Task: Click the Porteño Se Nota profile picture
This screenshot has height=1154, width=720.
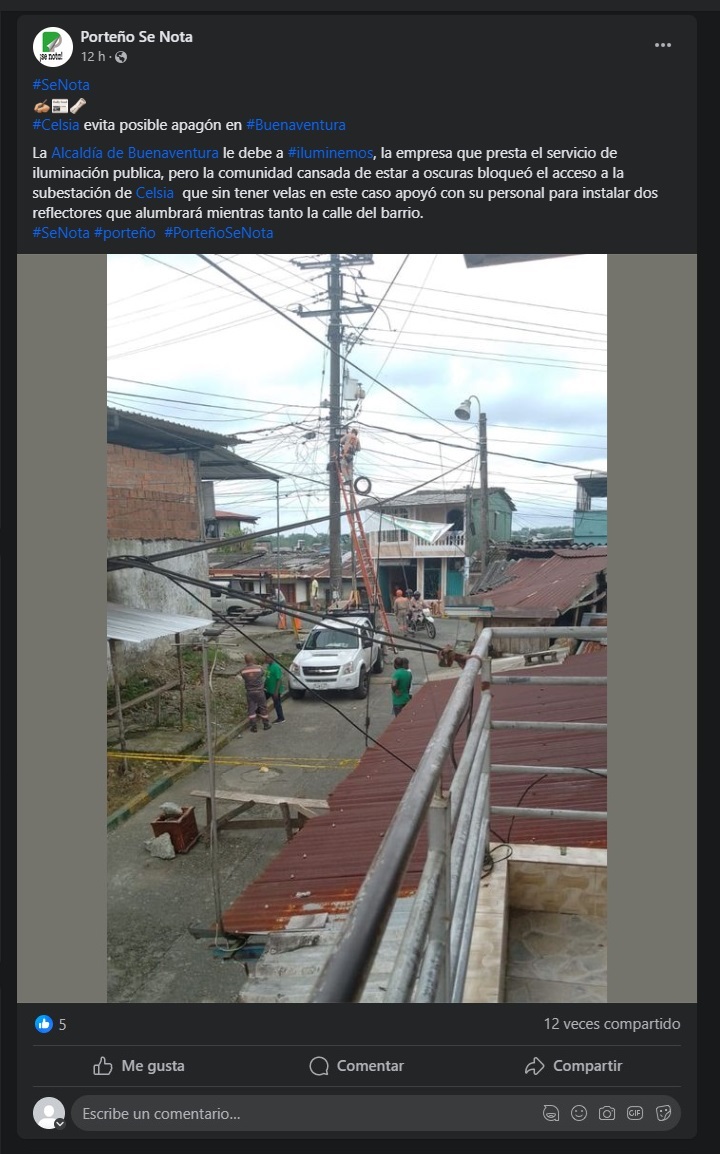Action: (x=52, y=46)
